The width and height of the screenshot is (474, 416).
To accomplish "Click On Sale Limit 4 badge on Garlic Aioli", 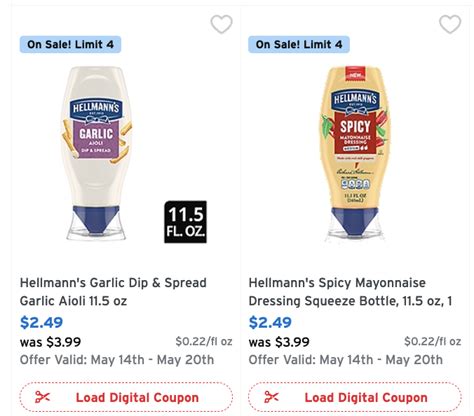I will [70, 44].
